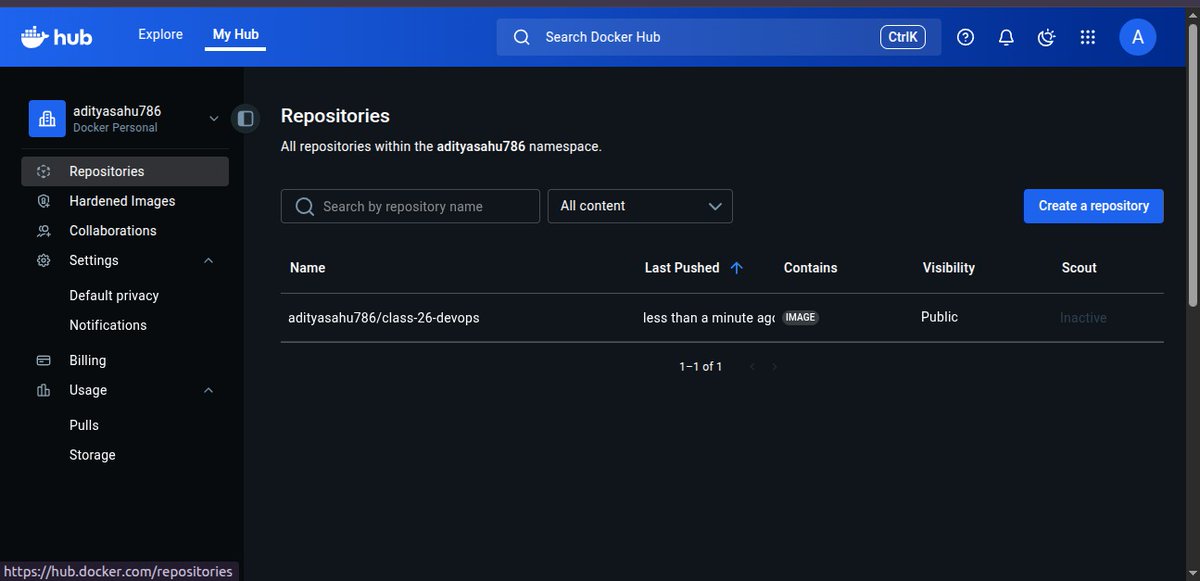1200x581 pixels.
Task: Click the Repositories page heading
Action: point(335,116)
